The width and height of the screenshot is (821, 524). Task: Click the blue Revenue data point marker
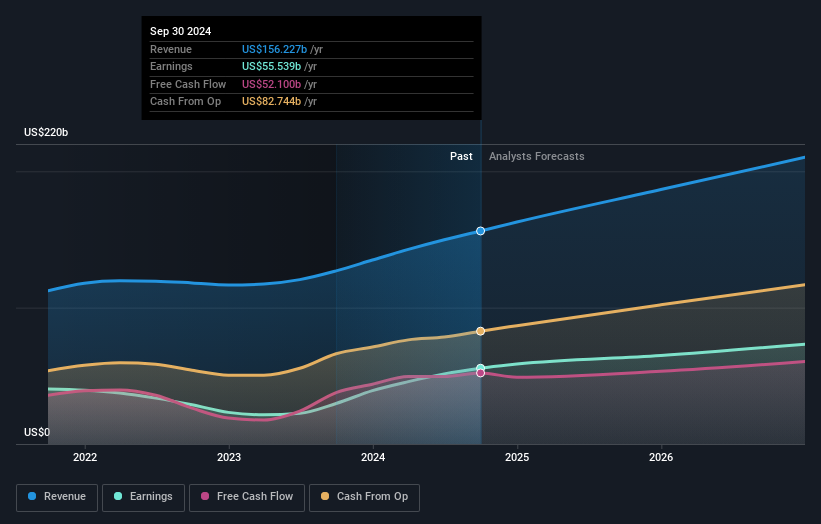coord(480,231)
